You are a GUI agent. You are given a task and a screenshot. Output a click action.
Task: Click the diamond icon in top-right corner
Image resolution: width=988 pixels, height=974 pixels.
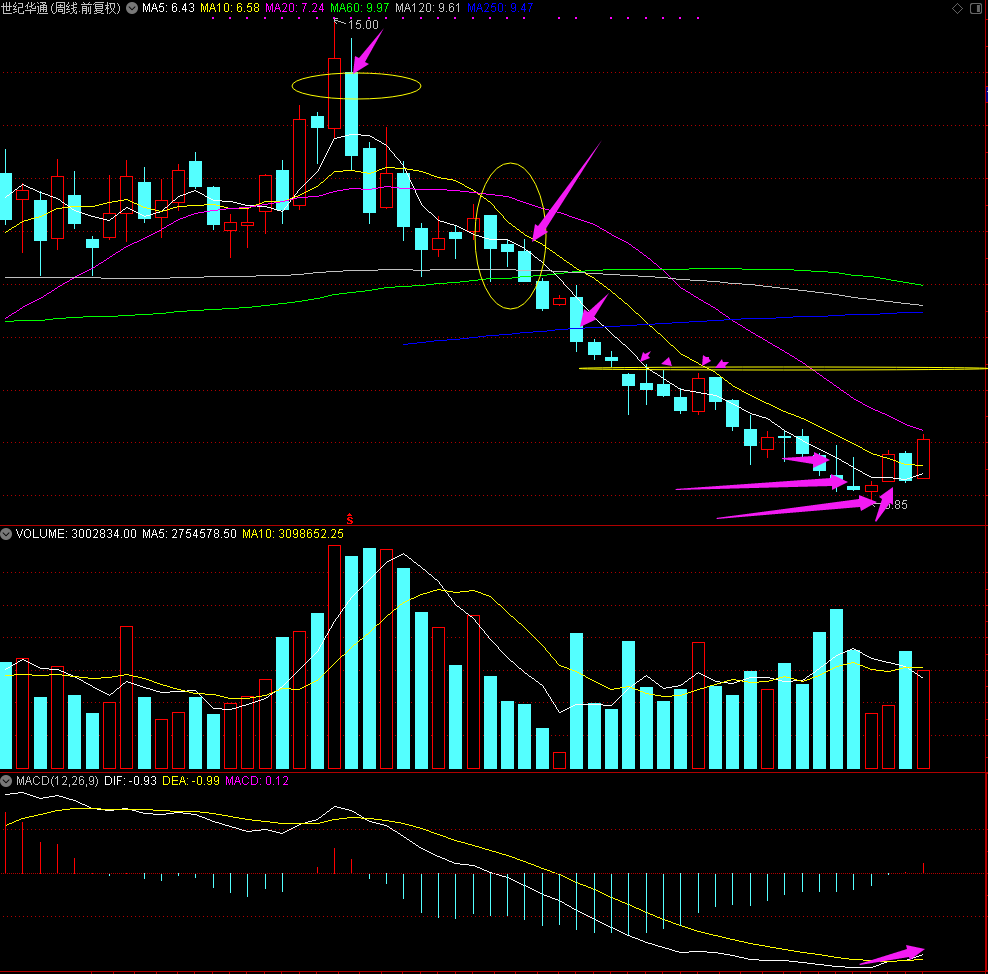[958, 8]
